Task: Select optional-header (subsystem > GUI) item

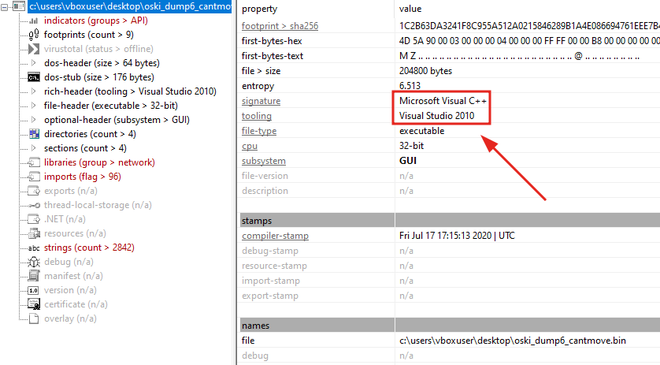Action: (117, 120)
